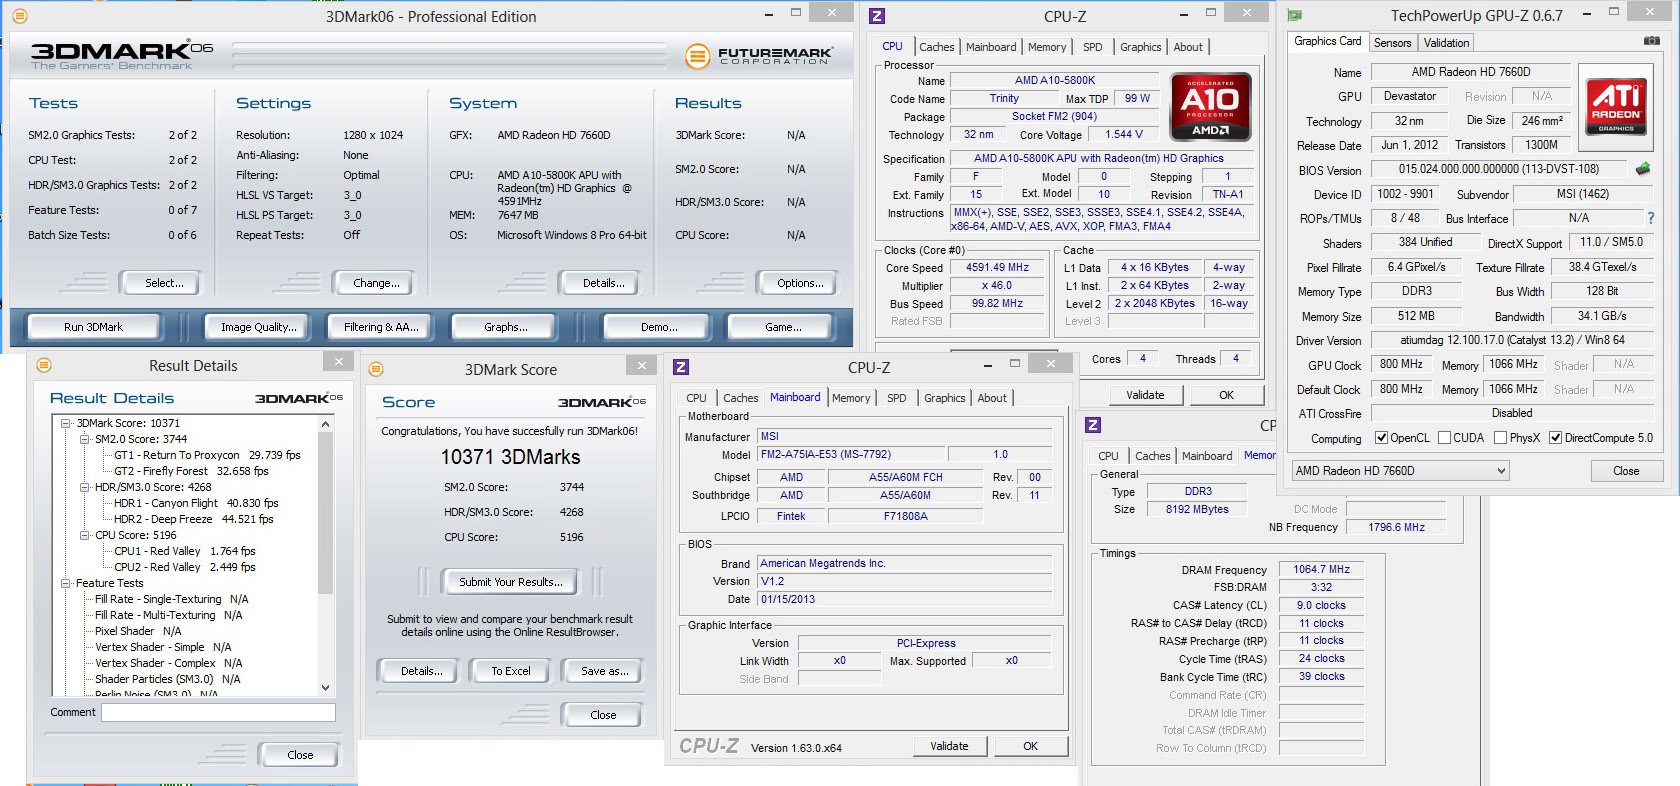1680x786 pixels.
Task: Collapse the CPU Score: 5196 tree node
Action: [x=85, y=535]
